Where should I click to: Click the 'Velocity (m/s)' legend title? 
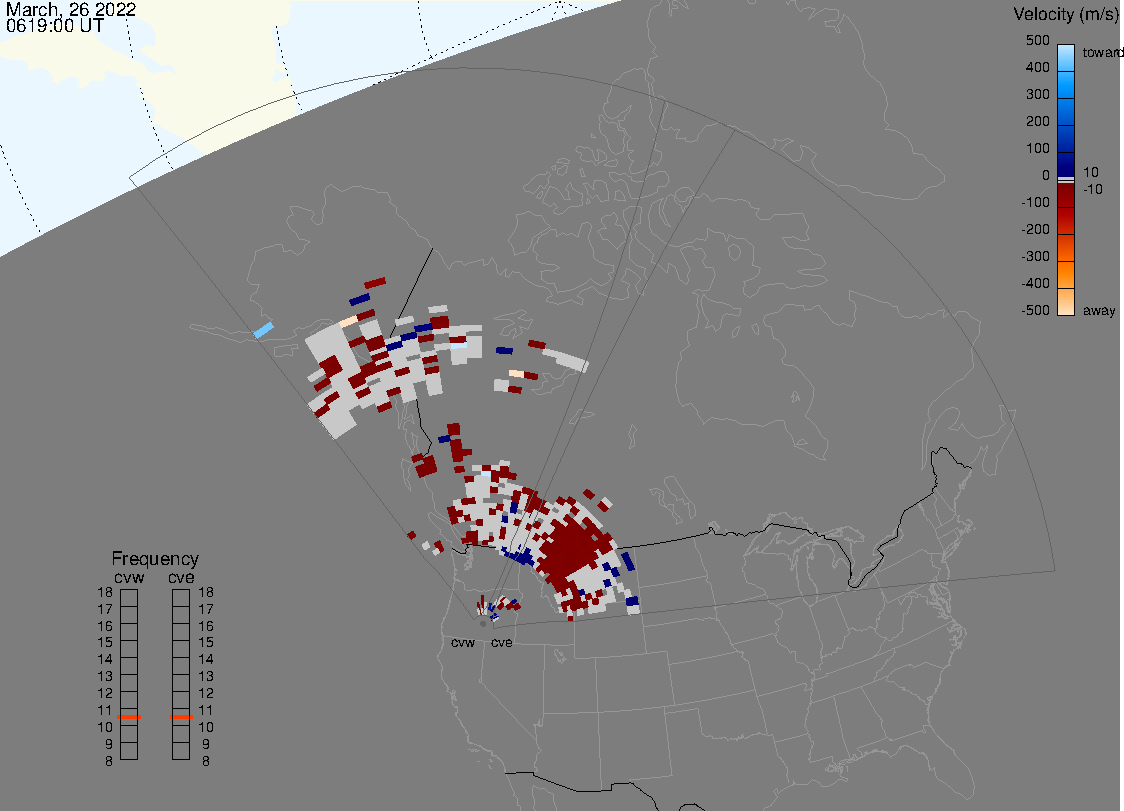tap(1064, 14)
